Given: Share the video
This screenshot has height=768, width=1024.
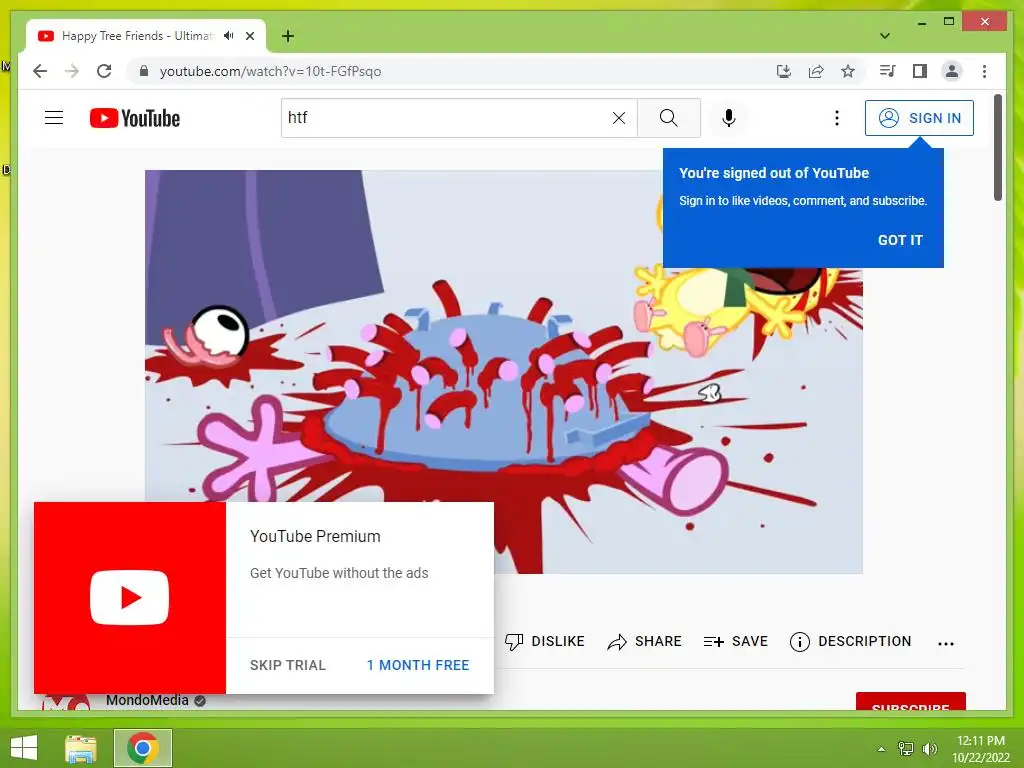Looking at the screenshot, I should click(x=644, y=641).
